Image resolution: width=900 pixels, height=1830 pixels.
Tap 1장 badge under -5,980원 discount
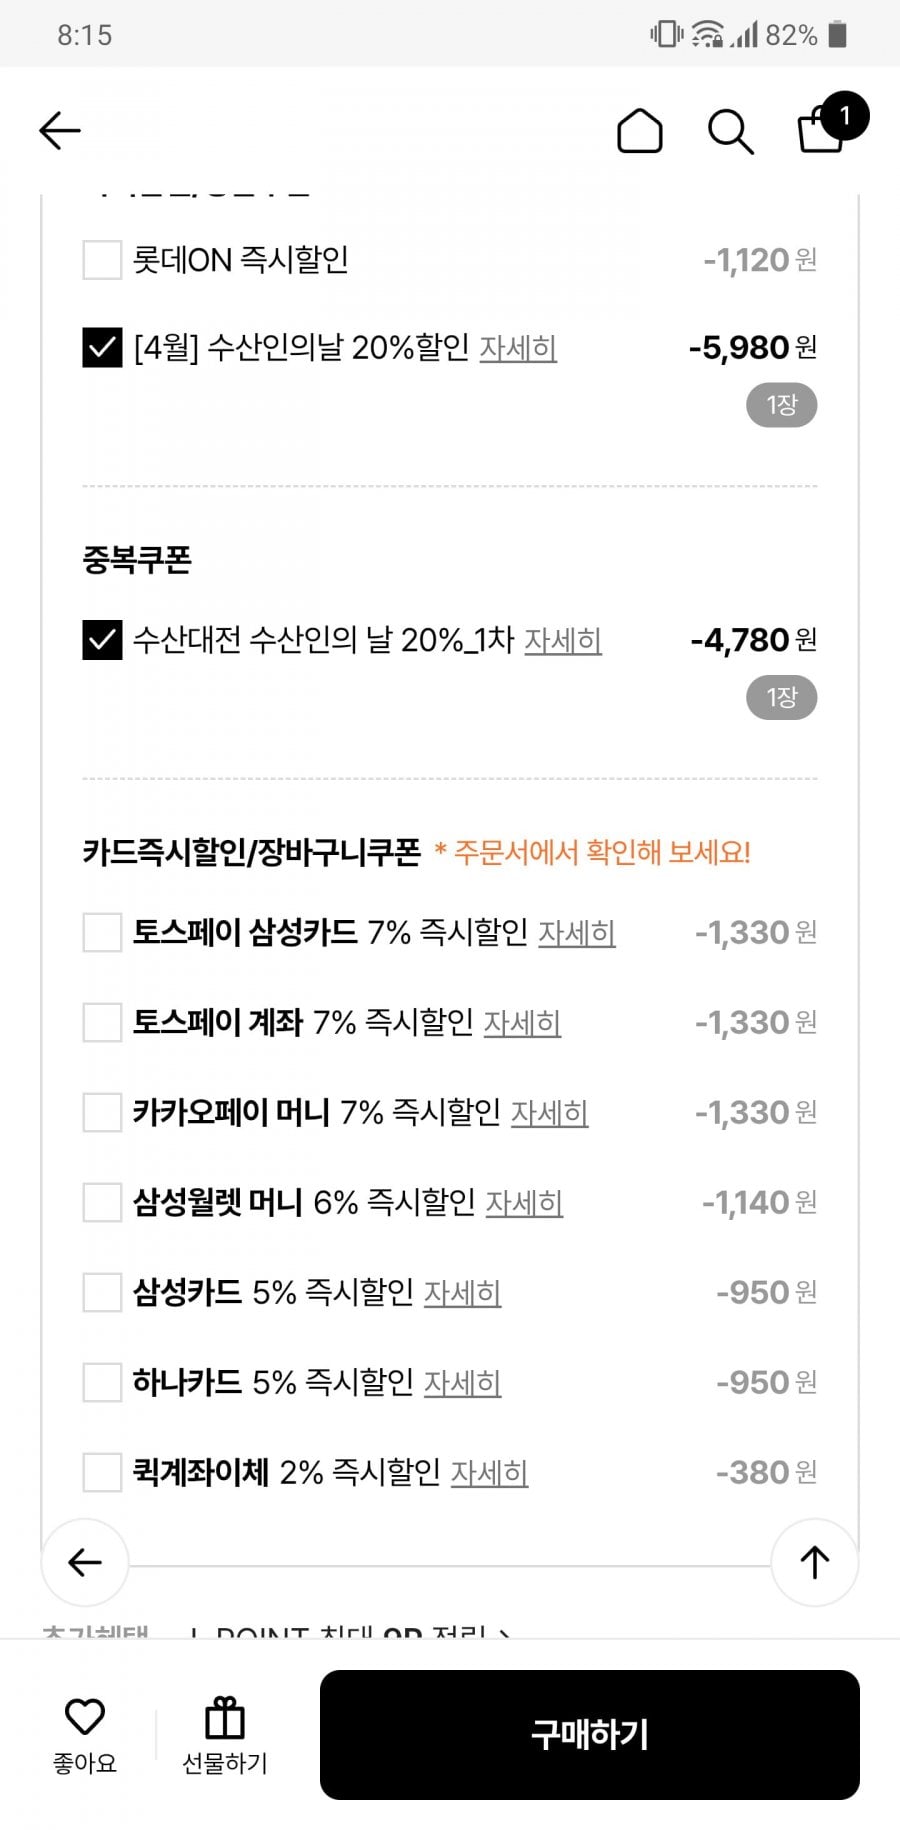781,405
